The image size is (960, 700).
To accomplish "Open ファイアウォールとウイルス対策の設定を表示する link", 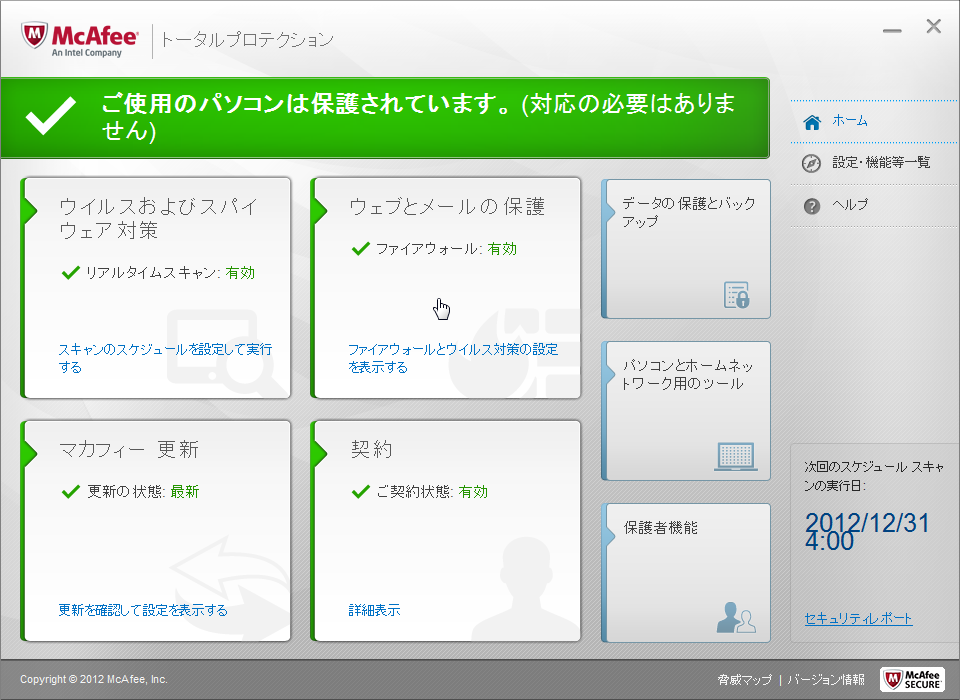I will (452, 358).
